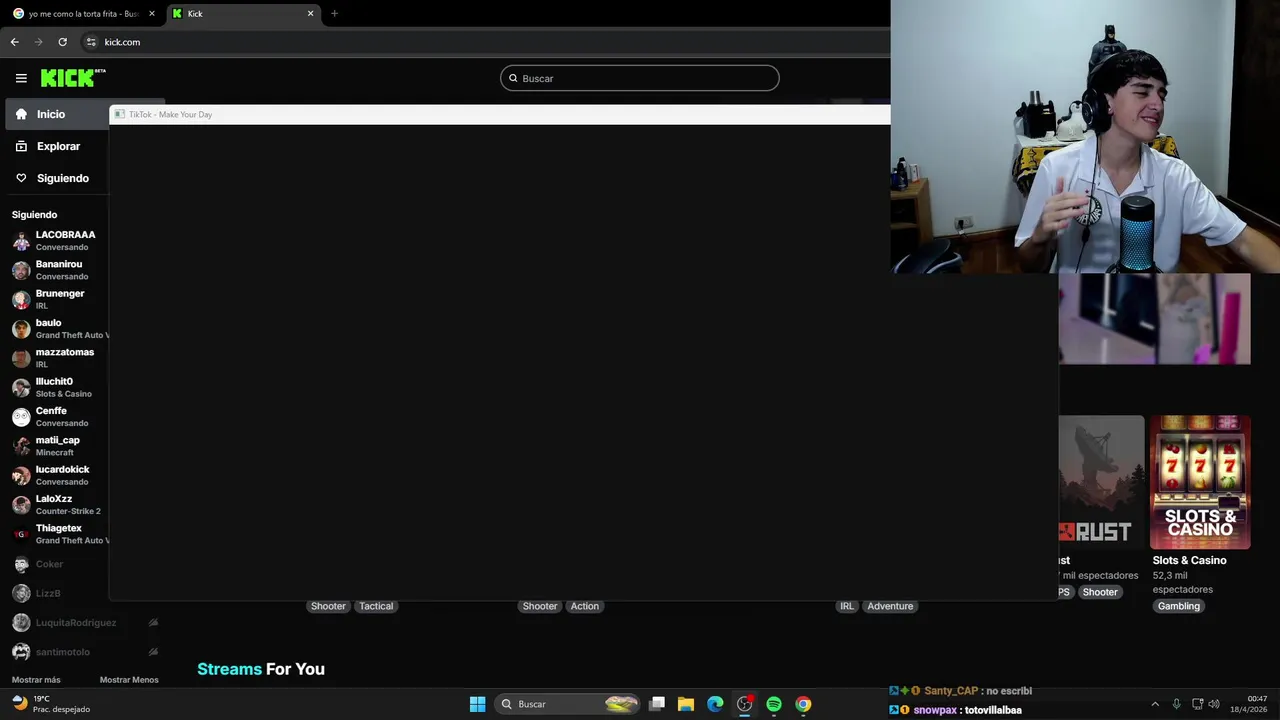Click the kick.com address bar URL

coord(122,42)
